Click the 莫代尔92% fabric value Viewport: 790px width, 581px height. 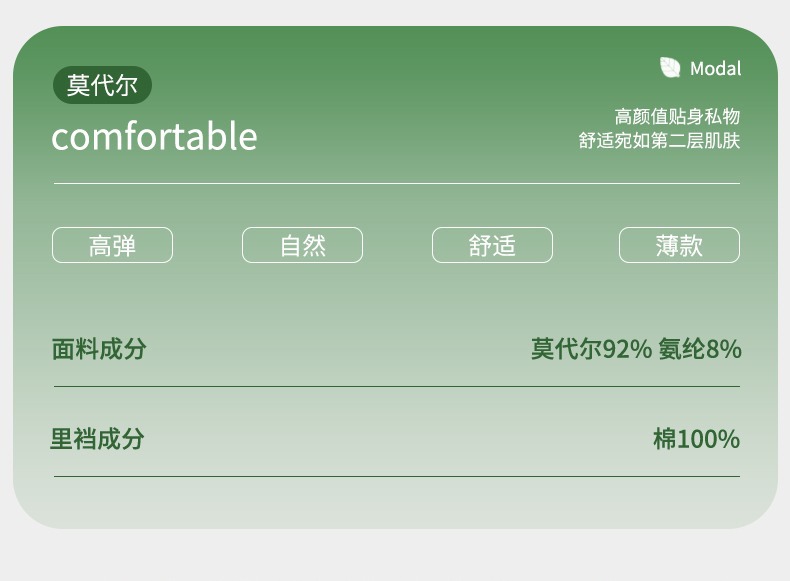[591, 349]
